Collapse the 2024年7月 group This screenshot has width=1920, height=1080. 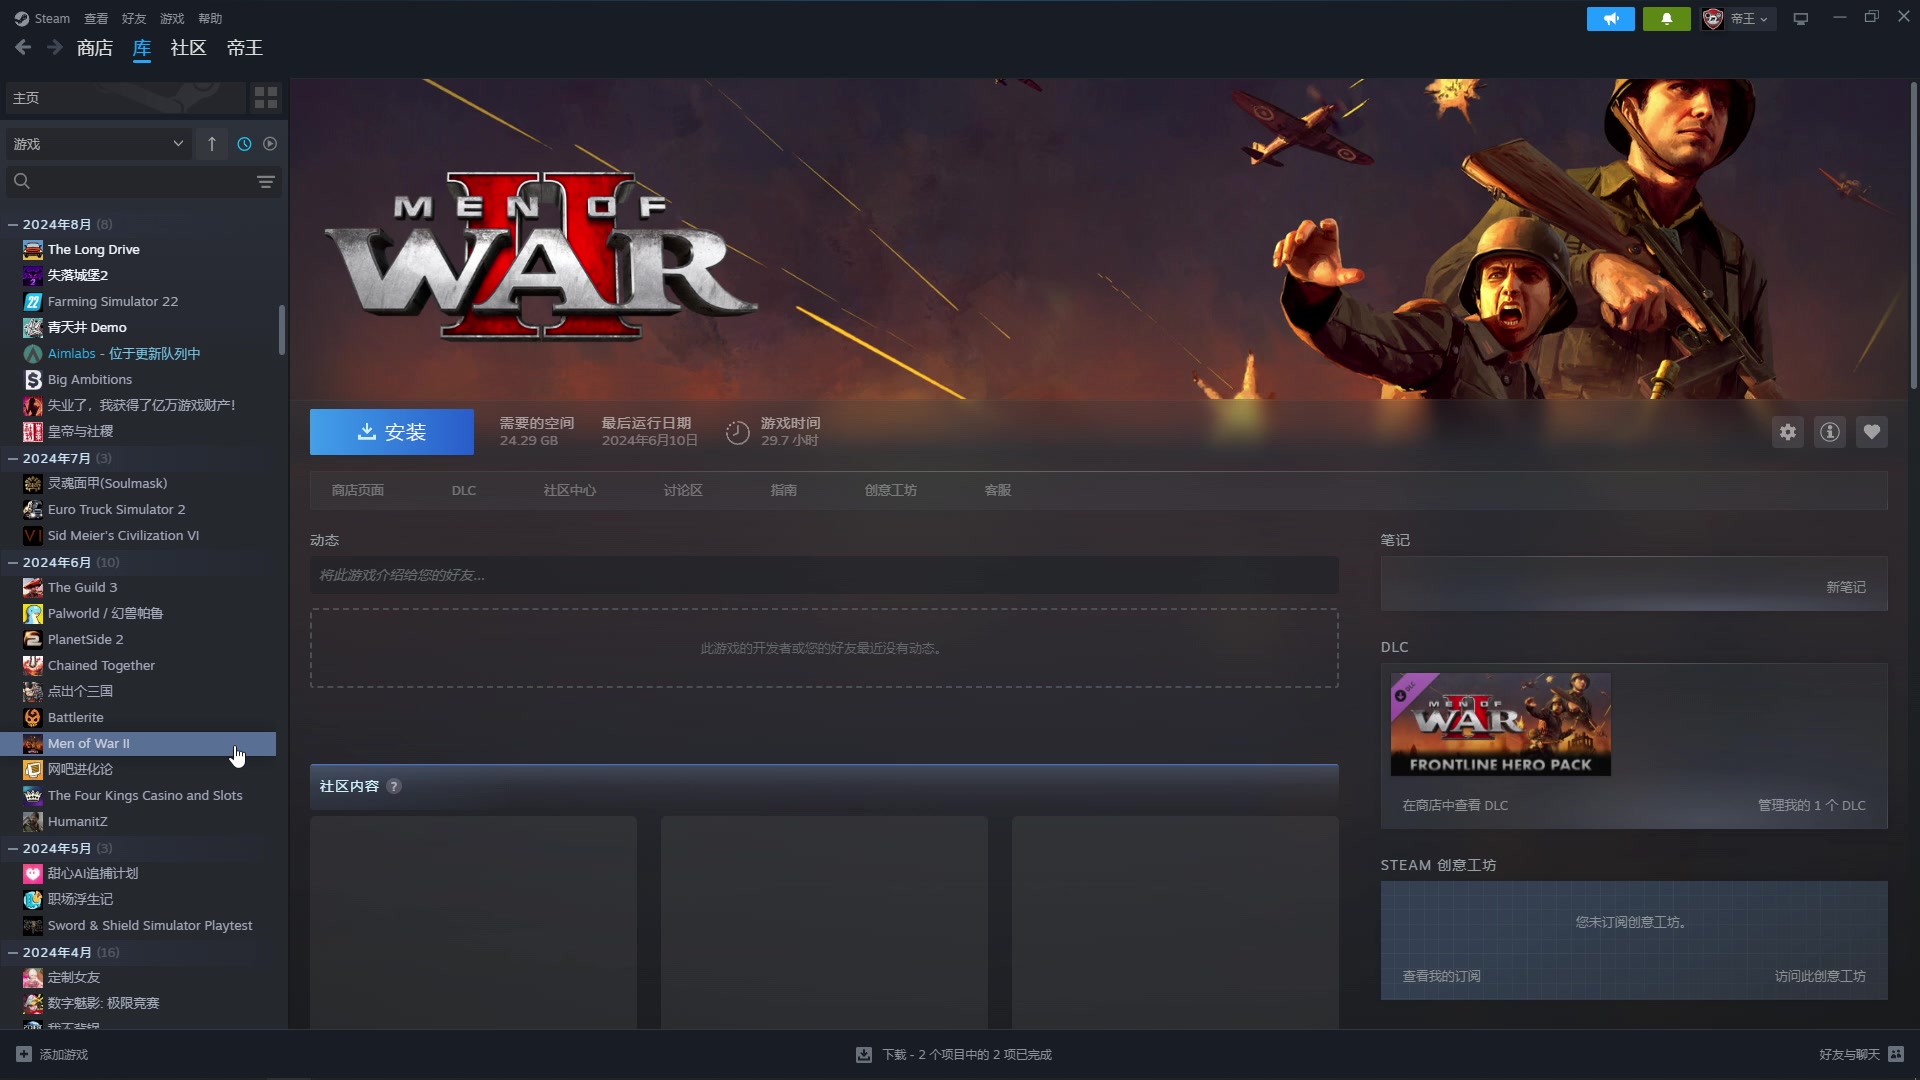[x=13, y=458]
